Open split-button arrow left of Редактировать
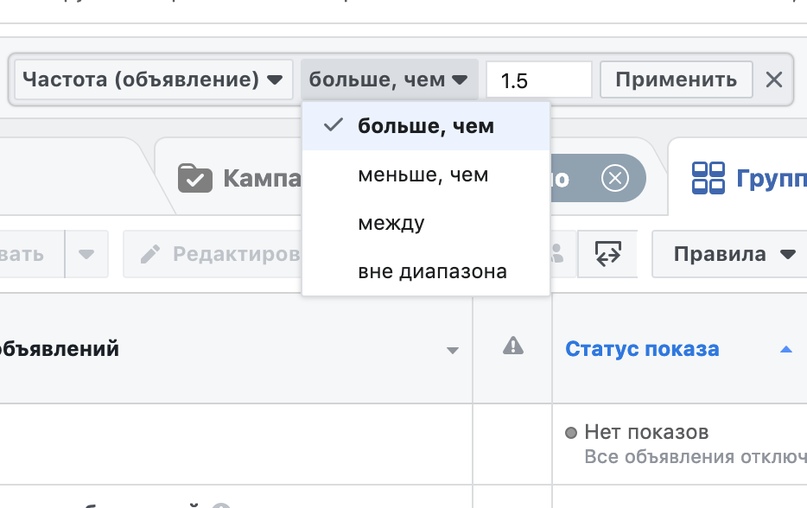 tap(87, 254)
